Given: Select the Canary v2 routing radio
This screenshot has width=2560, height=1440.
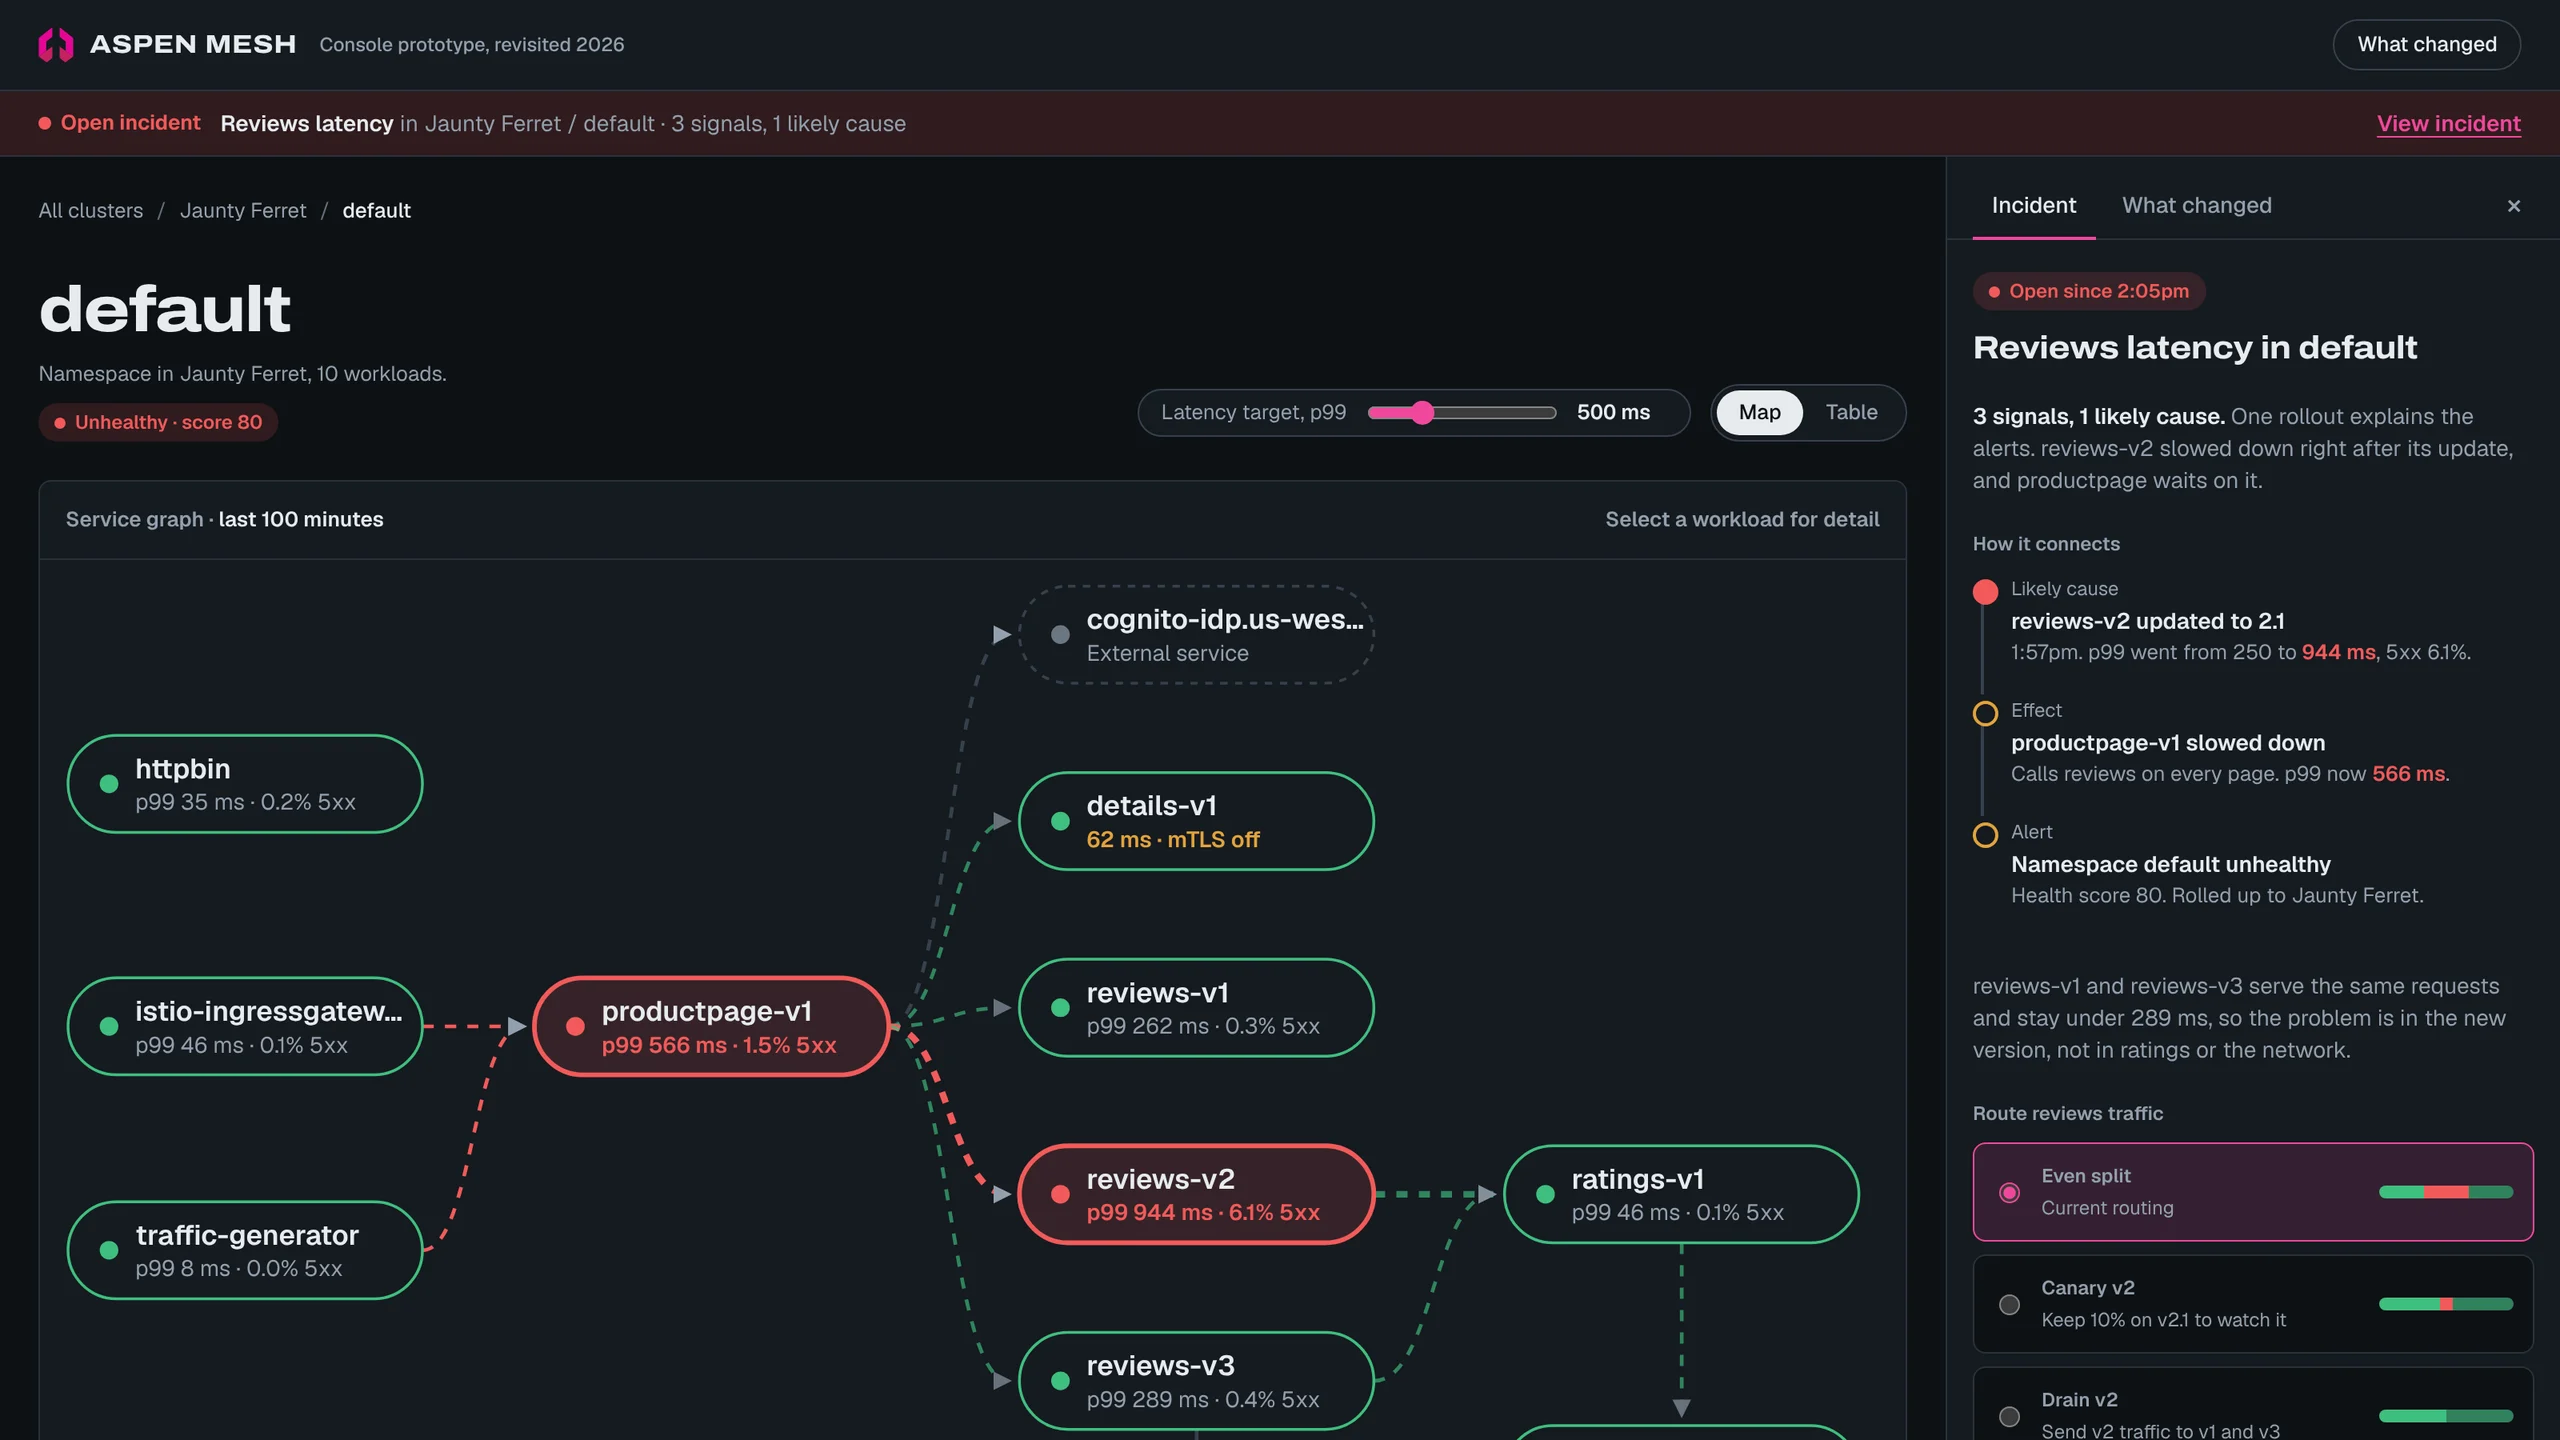Looking at the screenshot, I should [x=2009, y=1304].
